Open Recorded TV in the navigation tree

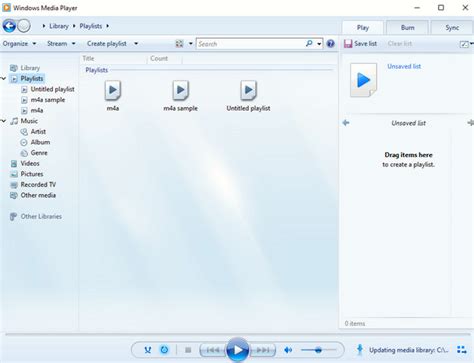[38, 185]
